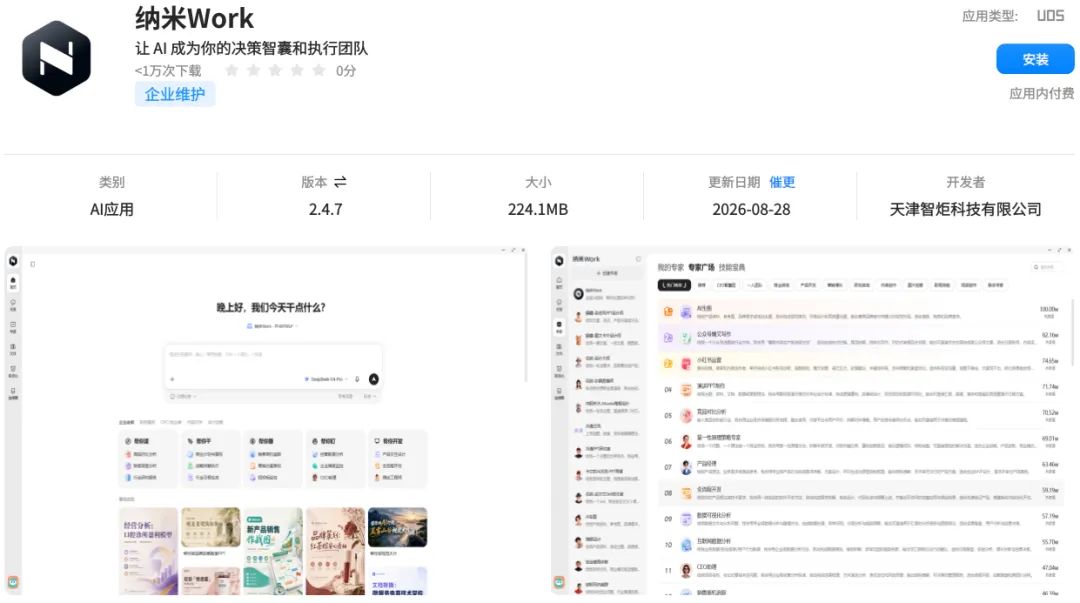Click the tagline 让 AI 成为你的决策智囊和执行团队
The width and height of the screenshot is (1080, 603).
[251, 48]
